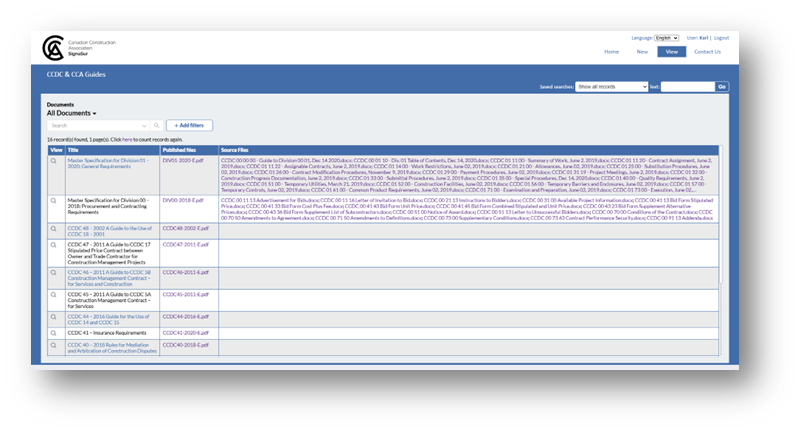Open the Language dropdown
The image size is (801, 432).
click(666, 37)
